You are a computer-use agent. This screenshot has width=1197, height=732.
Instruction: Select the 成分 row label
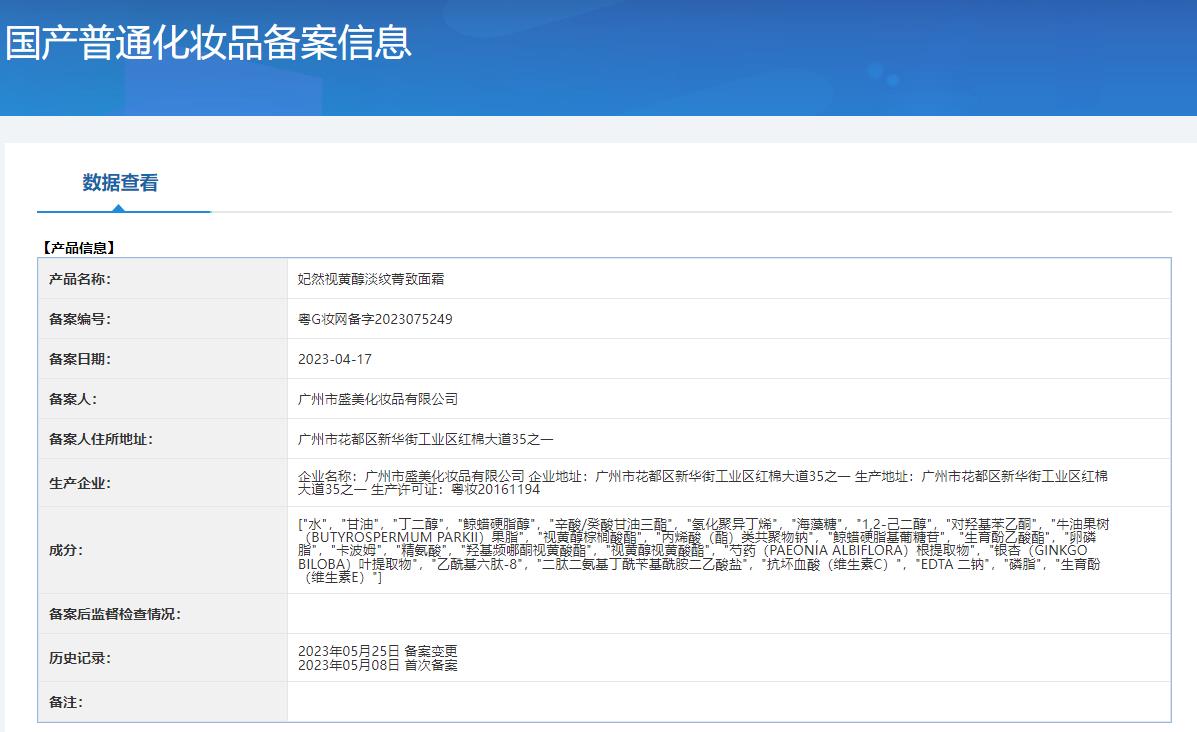coord(66,550)
